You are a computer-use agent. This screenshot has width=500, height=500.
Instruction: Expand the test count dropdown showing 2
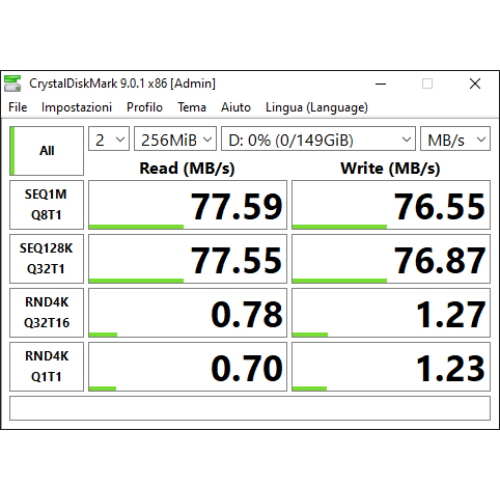109,139
